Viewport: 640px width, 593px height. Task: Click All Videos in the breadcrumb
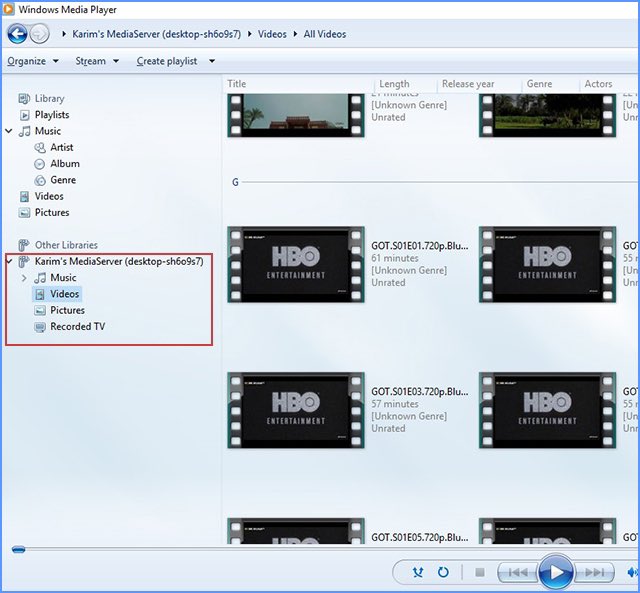[x=325, y=34]
